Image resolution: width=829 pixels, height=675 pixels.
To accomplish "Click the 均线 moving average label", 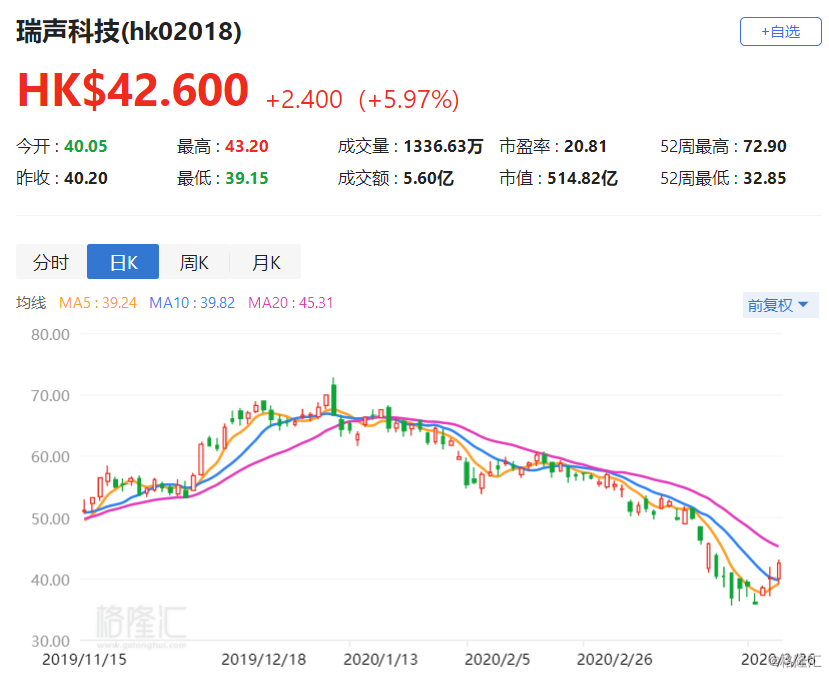I will [x=31, y=303].
